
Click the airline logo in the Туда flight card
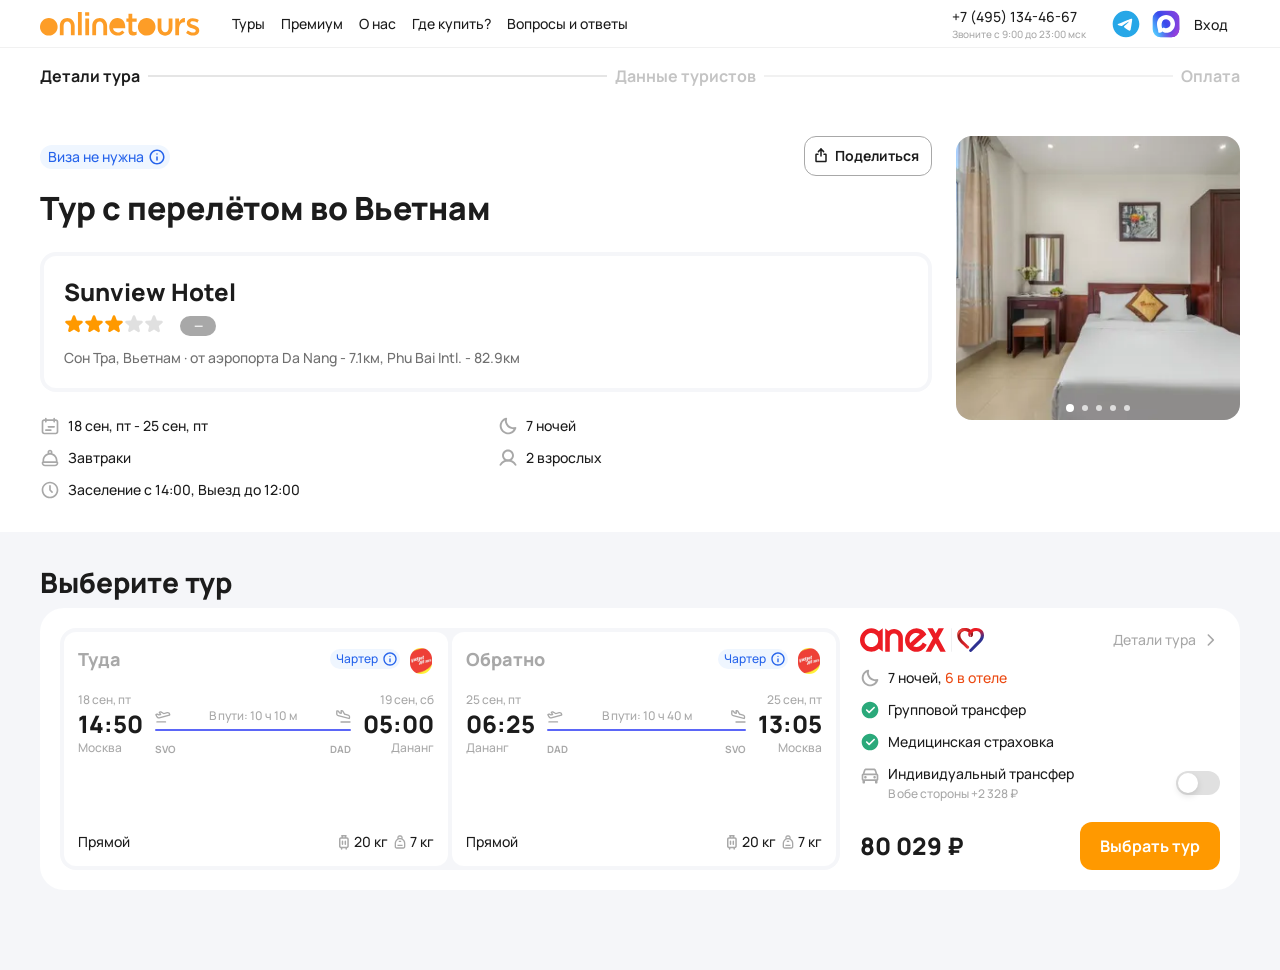click(x=421, y=660)
